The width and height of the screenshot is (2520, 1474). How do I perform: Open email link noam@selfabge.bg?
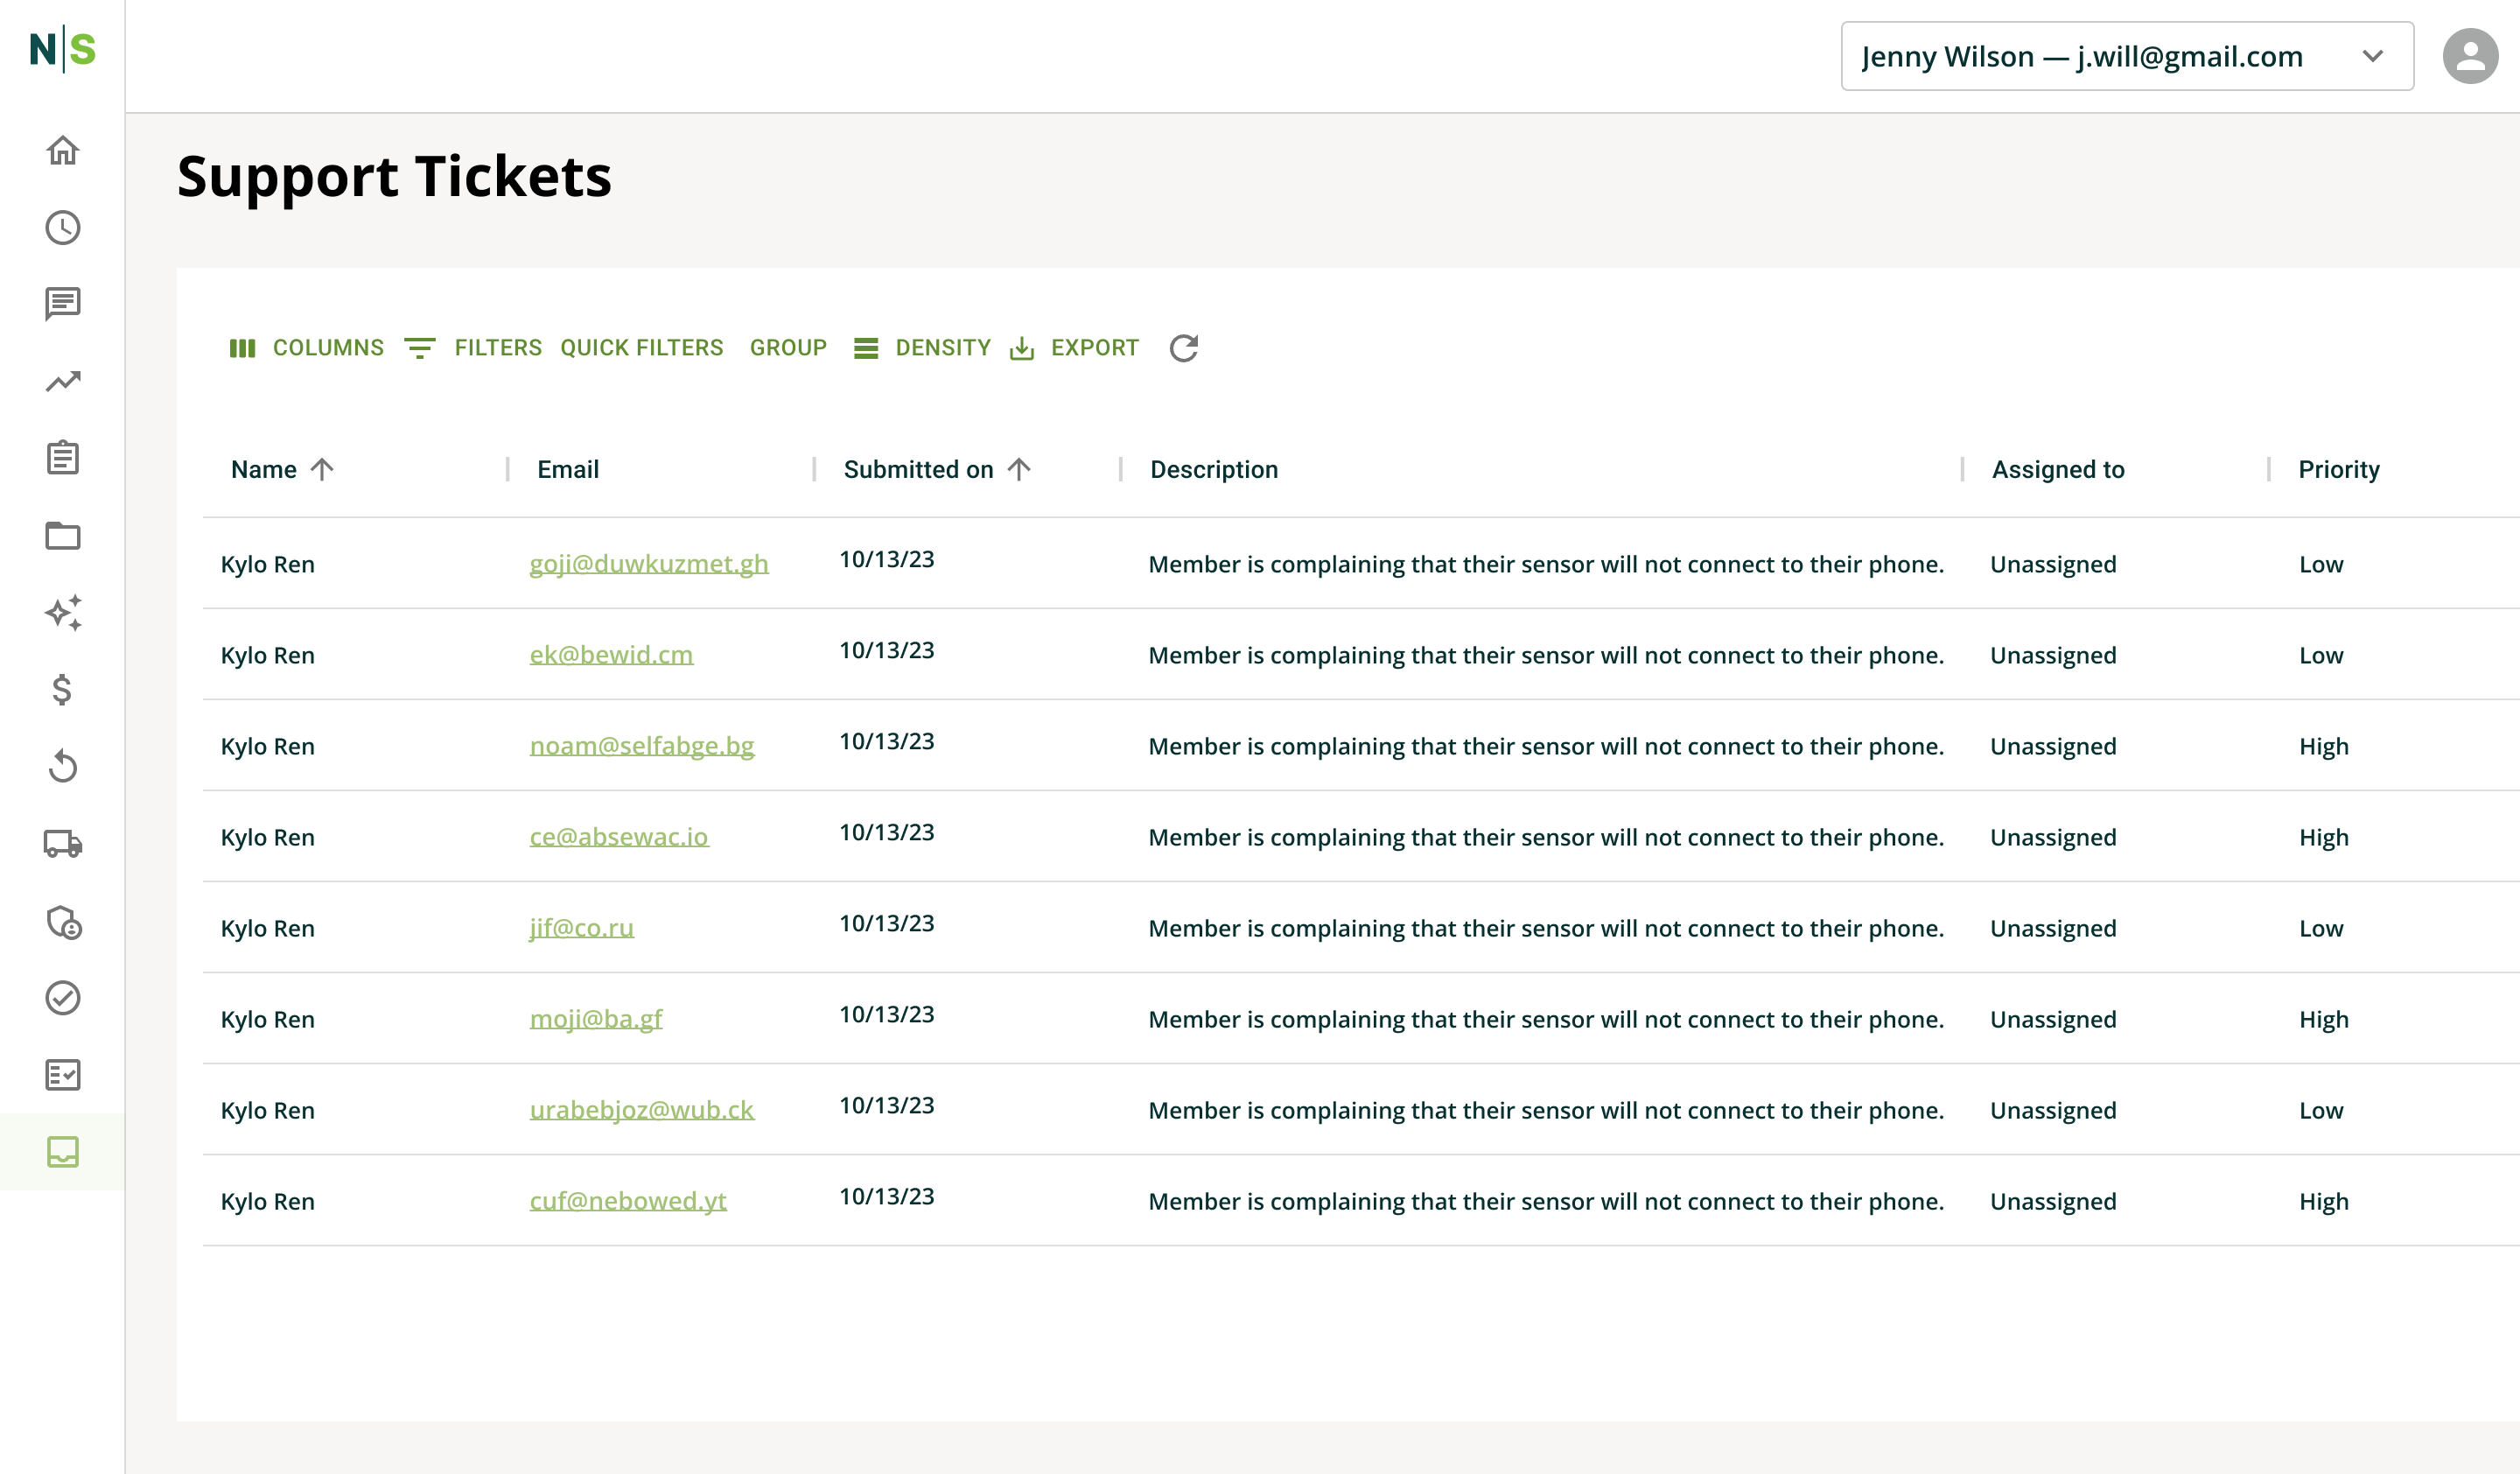(642, 746)
